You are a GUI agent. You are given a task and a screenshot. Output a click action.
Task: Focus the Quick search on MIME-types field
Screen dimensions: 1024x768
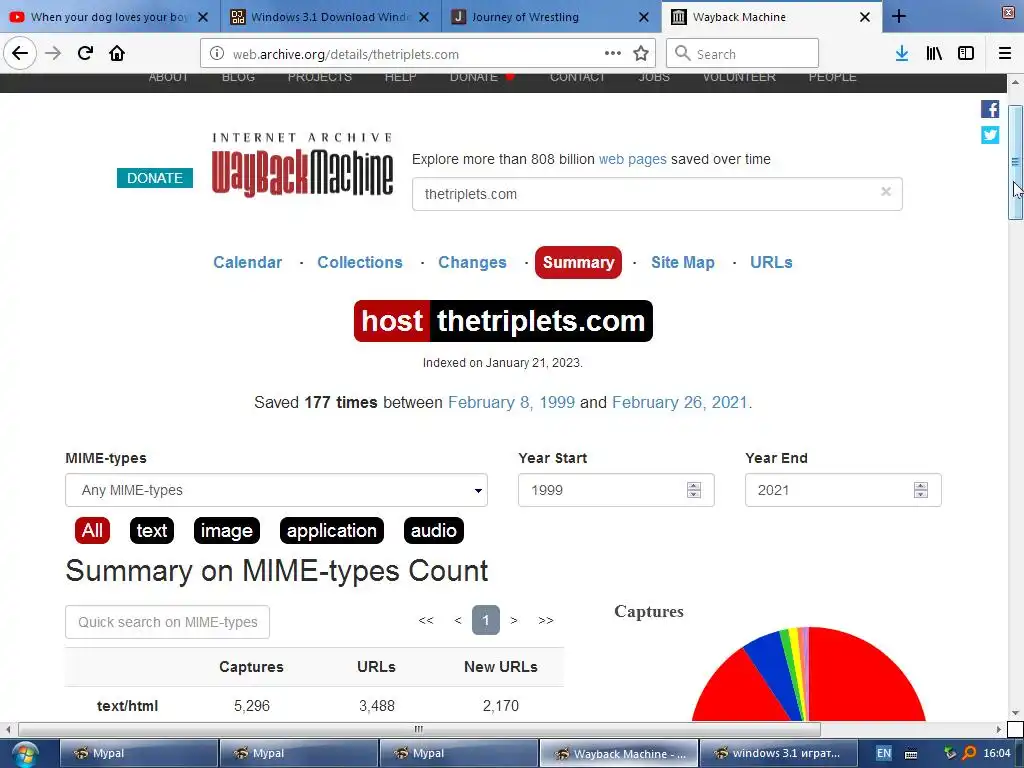point(167,622)
